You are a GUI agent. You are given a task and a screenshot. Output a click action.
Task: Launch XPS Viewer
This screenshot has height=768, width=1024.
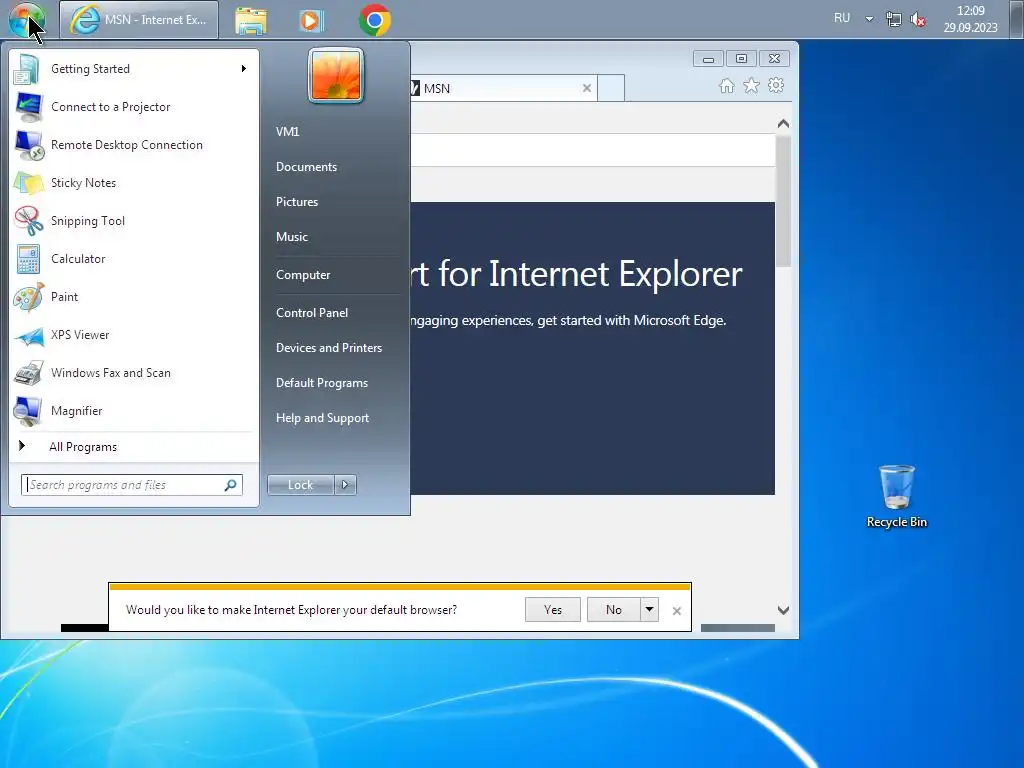[134, 334]
